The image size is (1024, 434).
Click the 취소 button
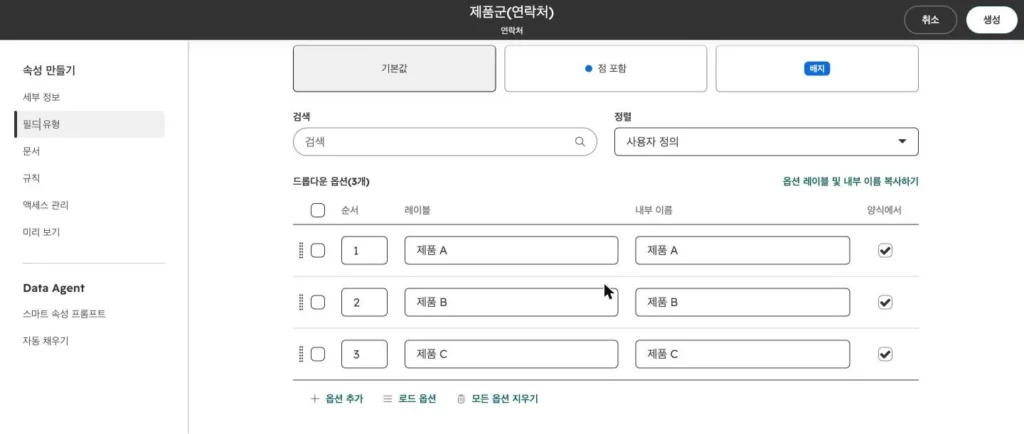(930, 20)
